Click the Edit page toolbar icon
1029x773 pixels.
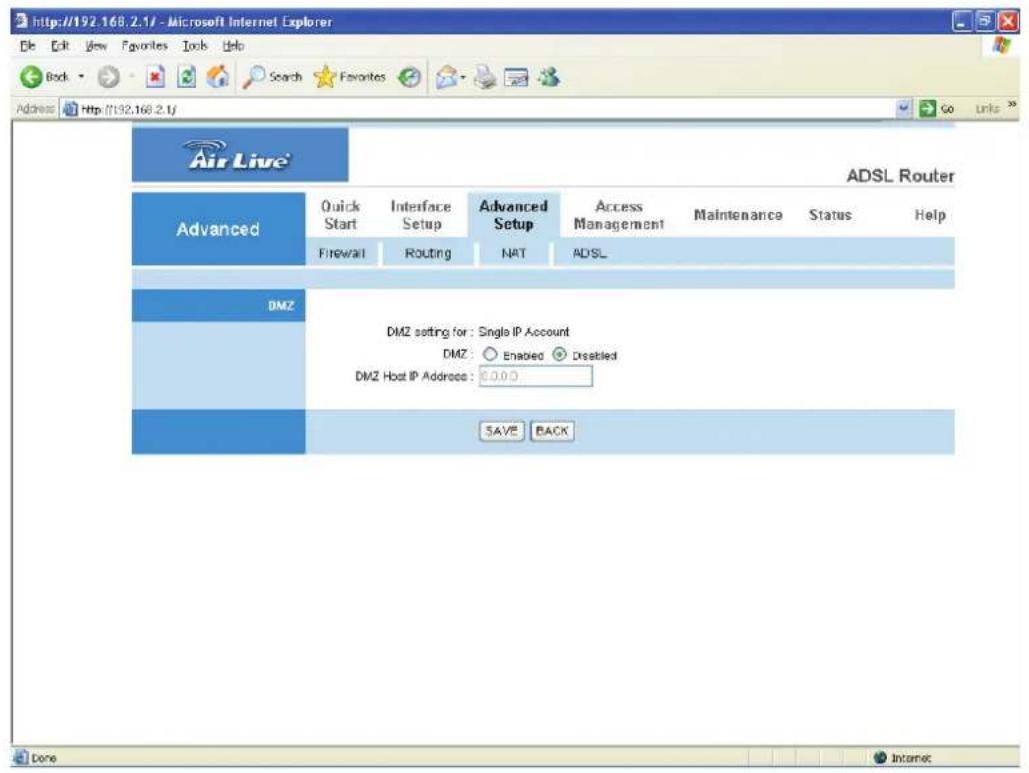pyautogui.click(x=516, y=77)
